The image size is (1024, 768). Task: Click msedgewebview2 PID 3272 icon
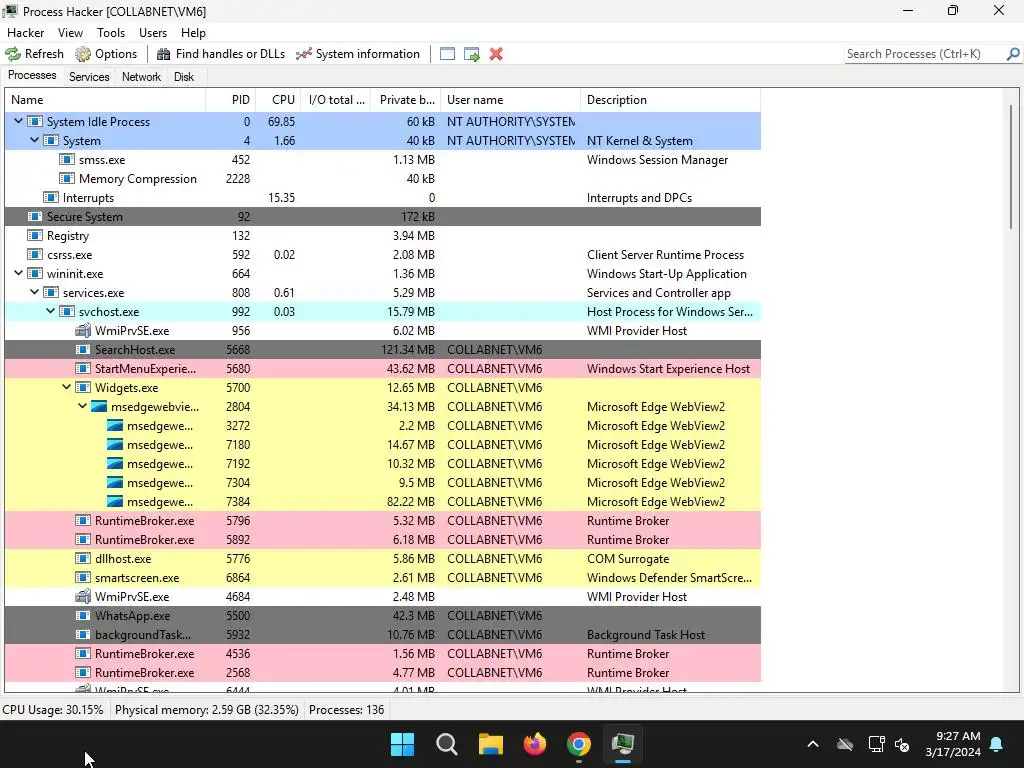click(x=114, y=425)
